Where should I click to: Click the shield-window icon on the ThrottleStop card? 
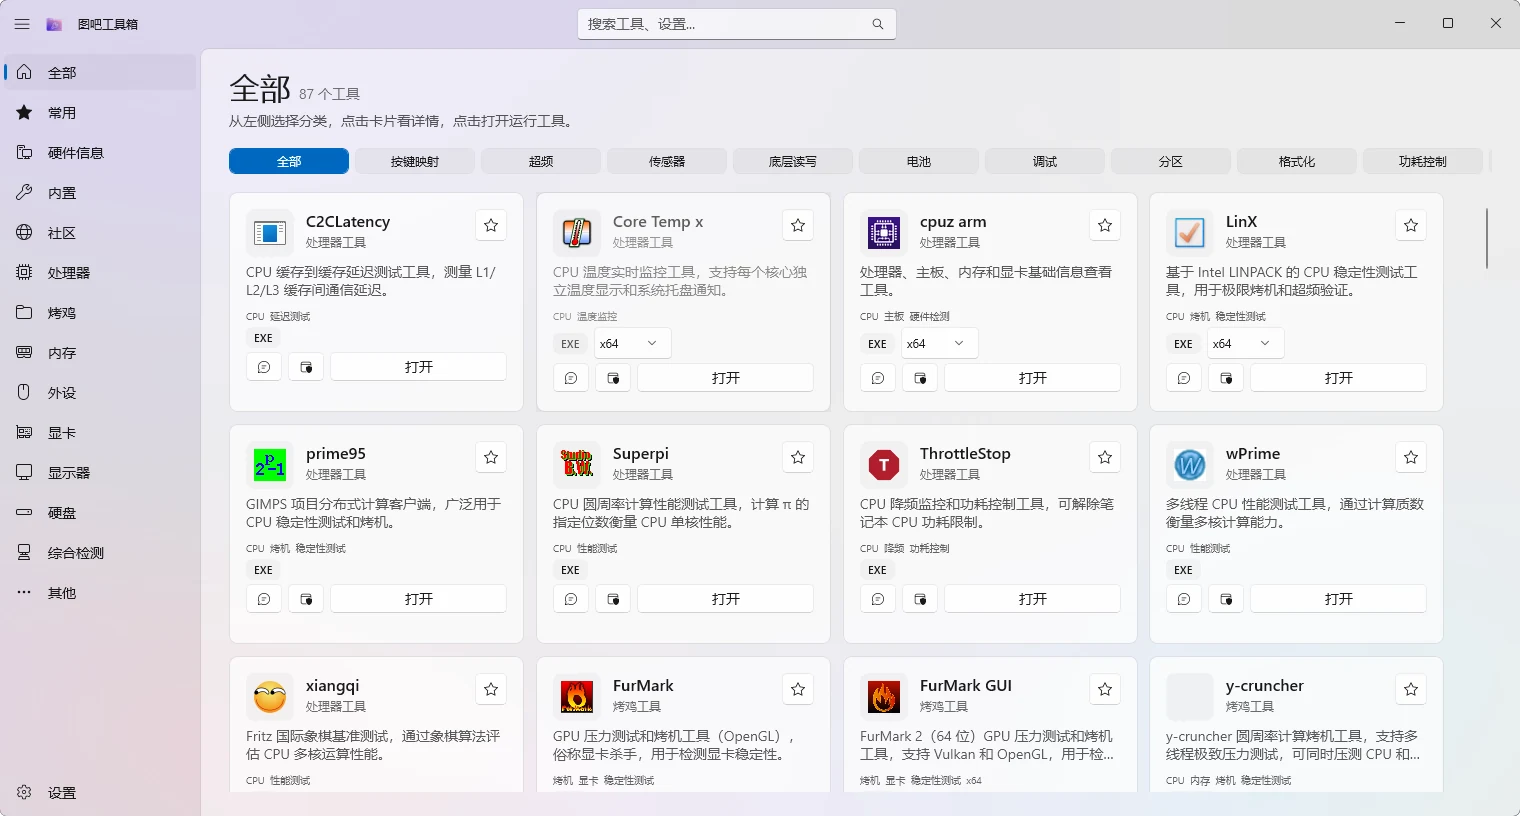tap(920, 599)
